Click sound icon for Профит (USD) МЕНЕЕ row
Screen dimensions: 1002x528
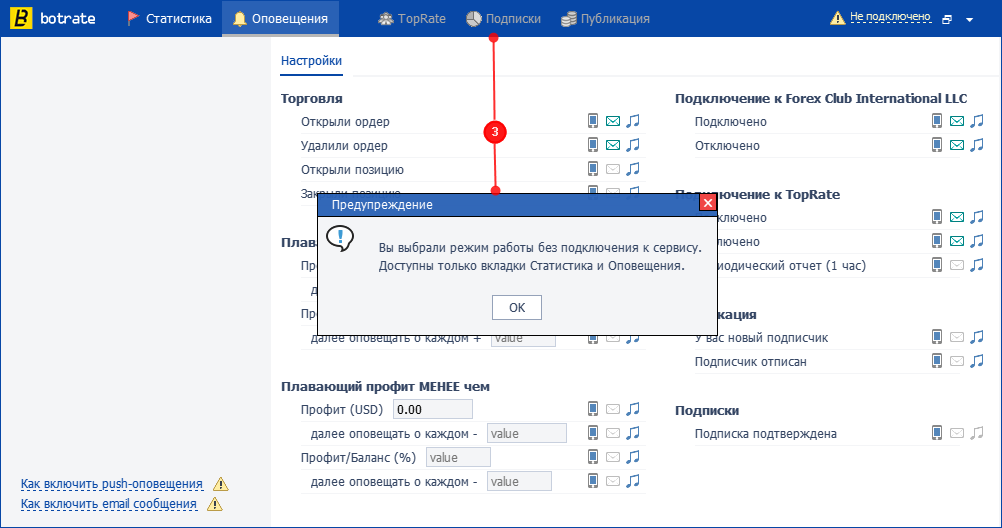(x=633, y=408)
